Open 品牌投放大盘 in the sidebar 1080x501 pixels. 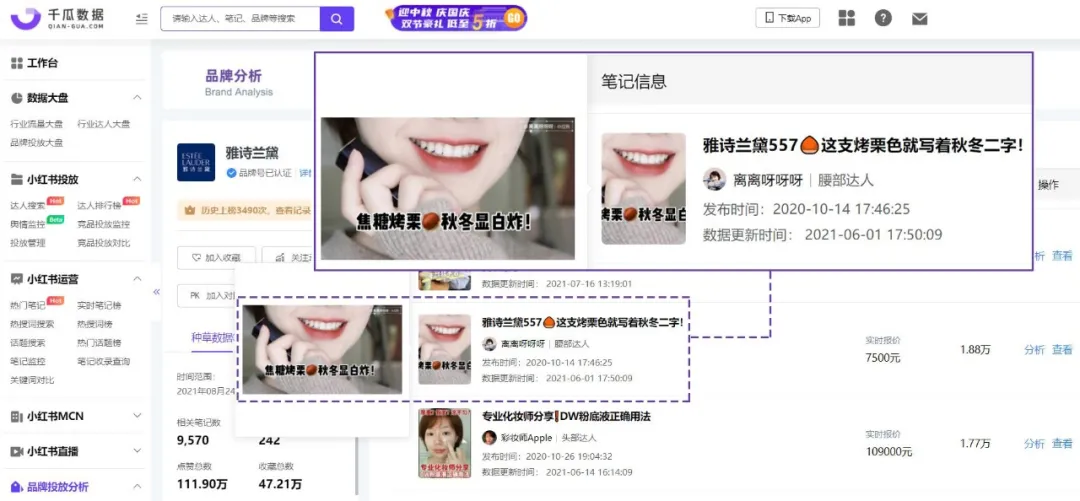[x=37, y=143]
